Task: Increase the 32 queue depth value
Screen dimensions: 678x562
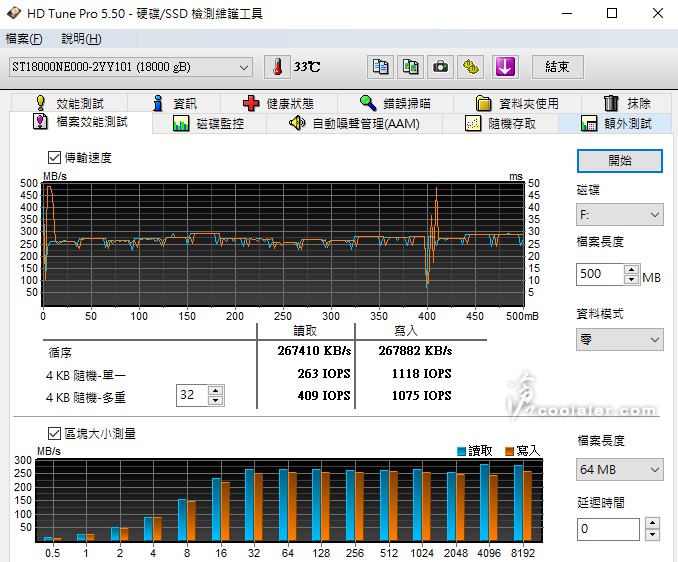Action: click(x=215, y=390)
